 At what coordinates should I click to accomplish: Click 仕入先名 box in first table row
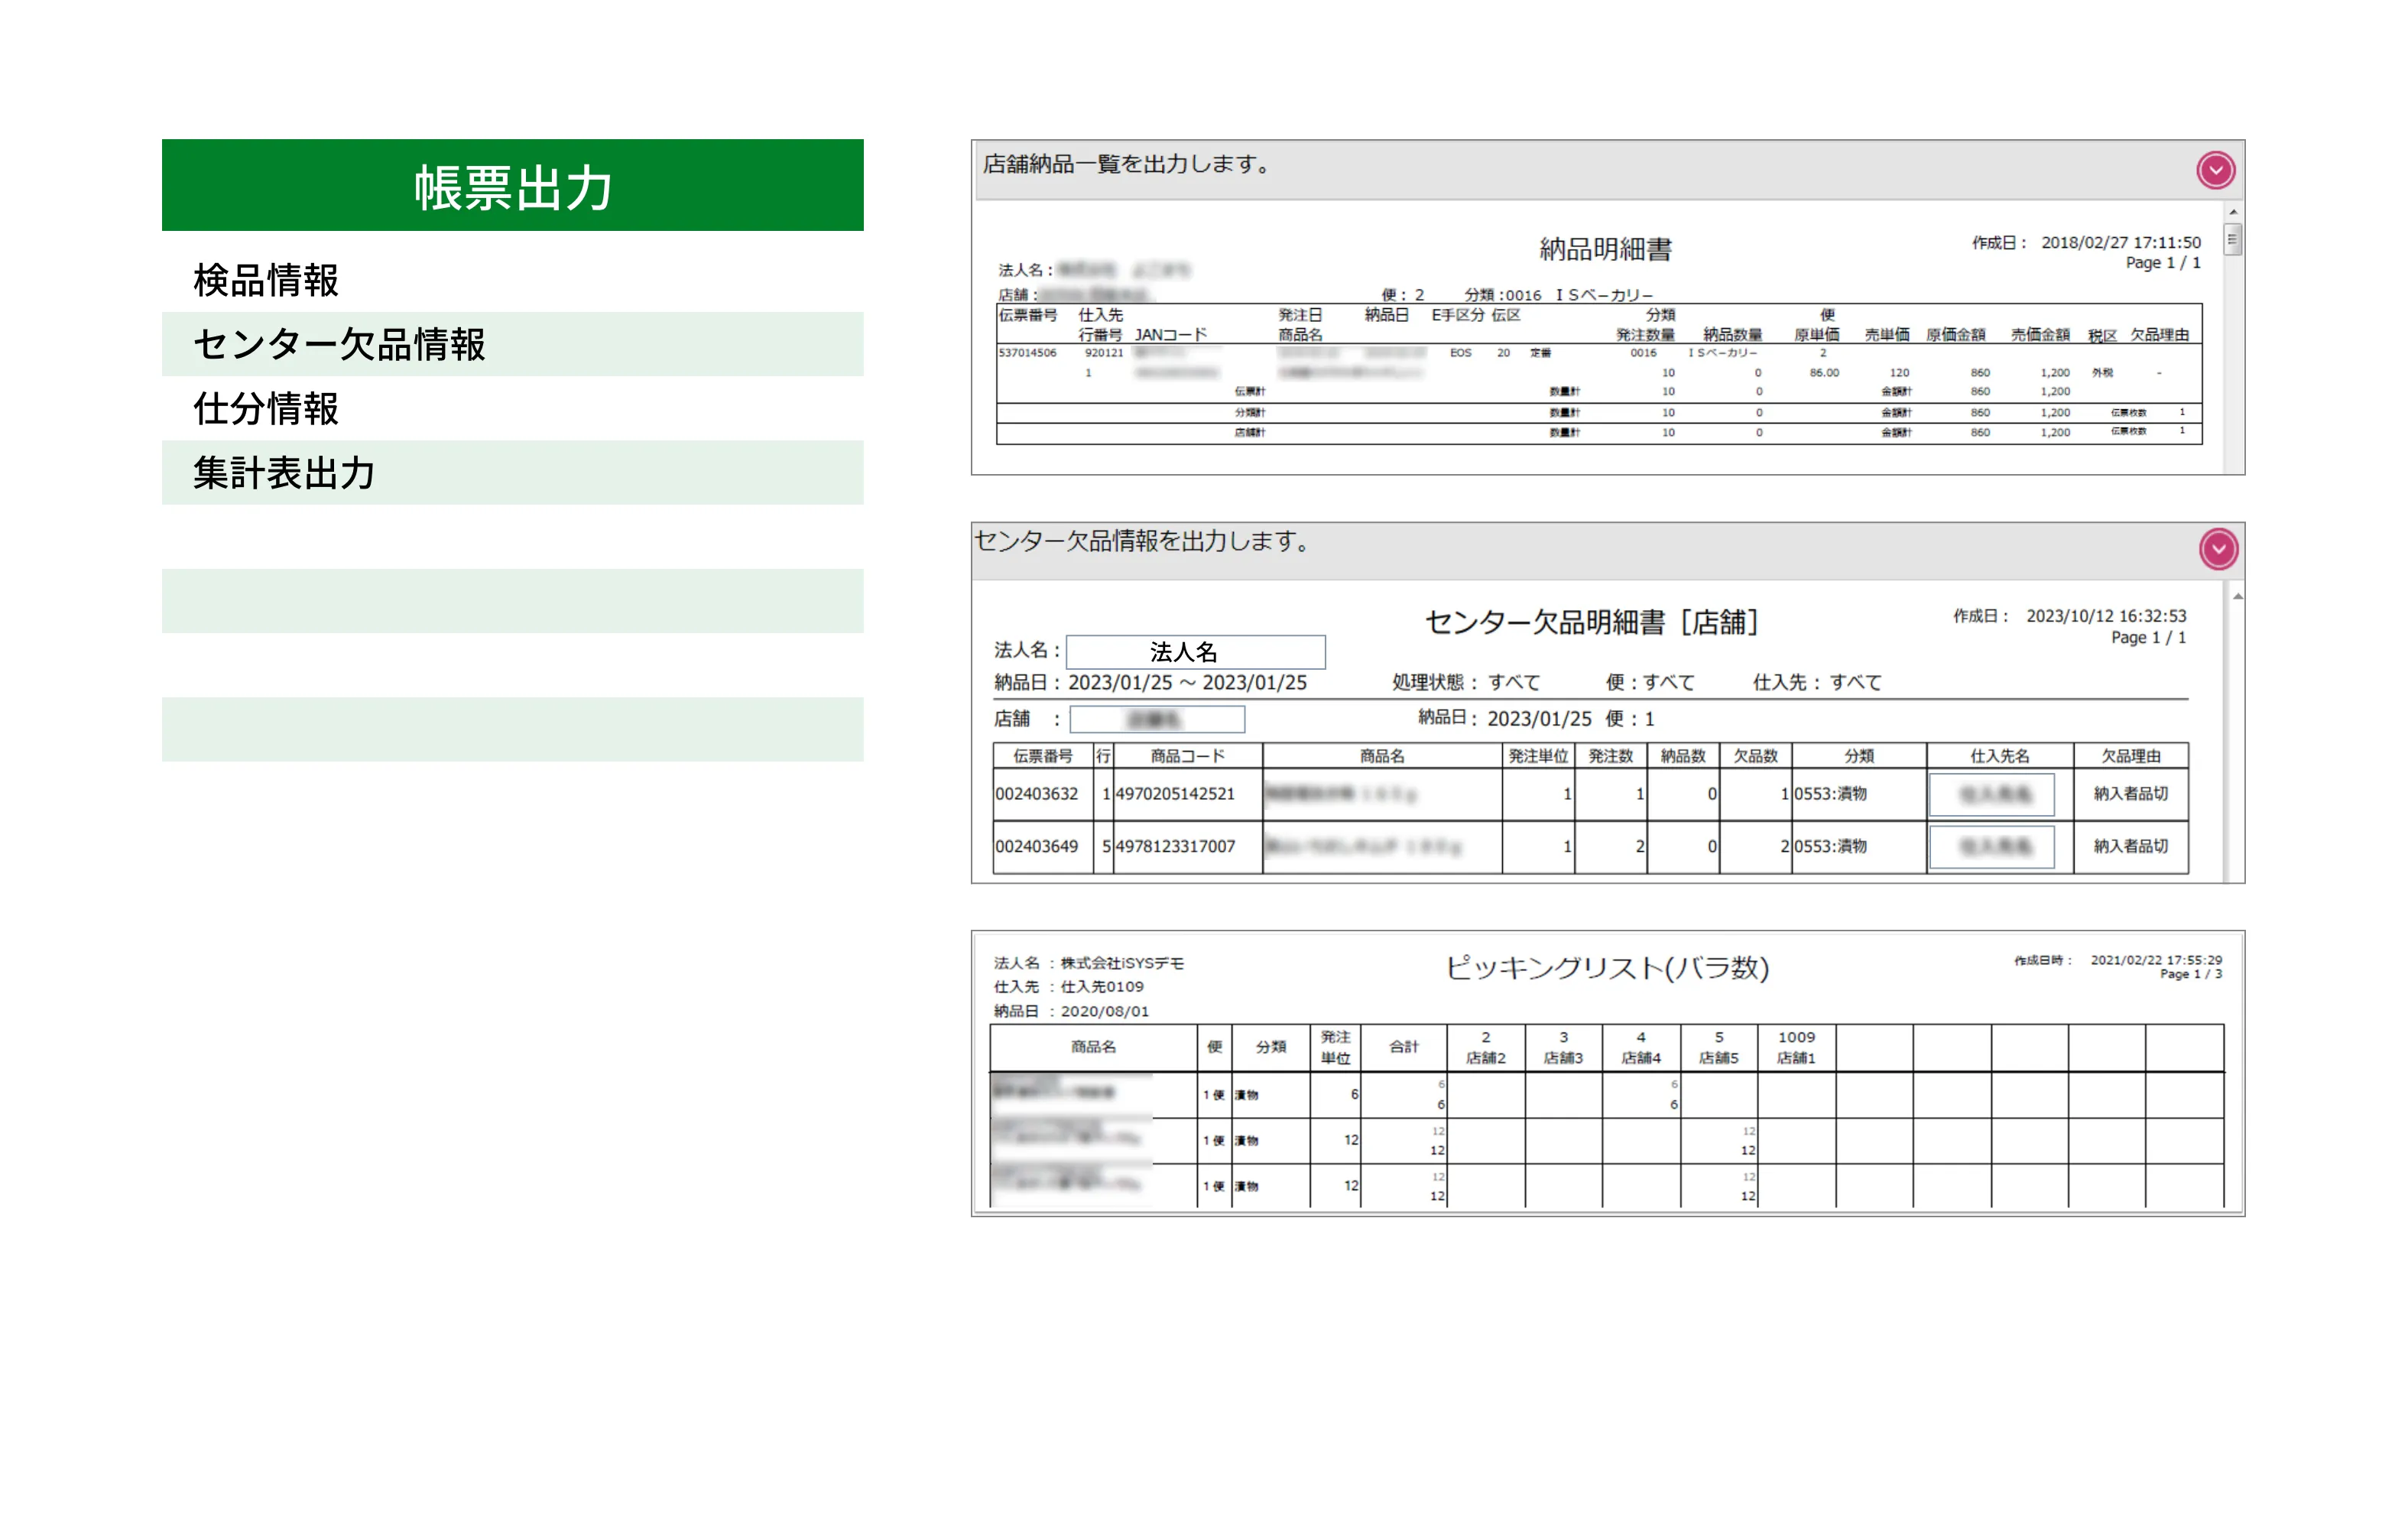tap(1991, 794)
